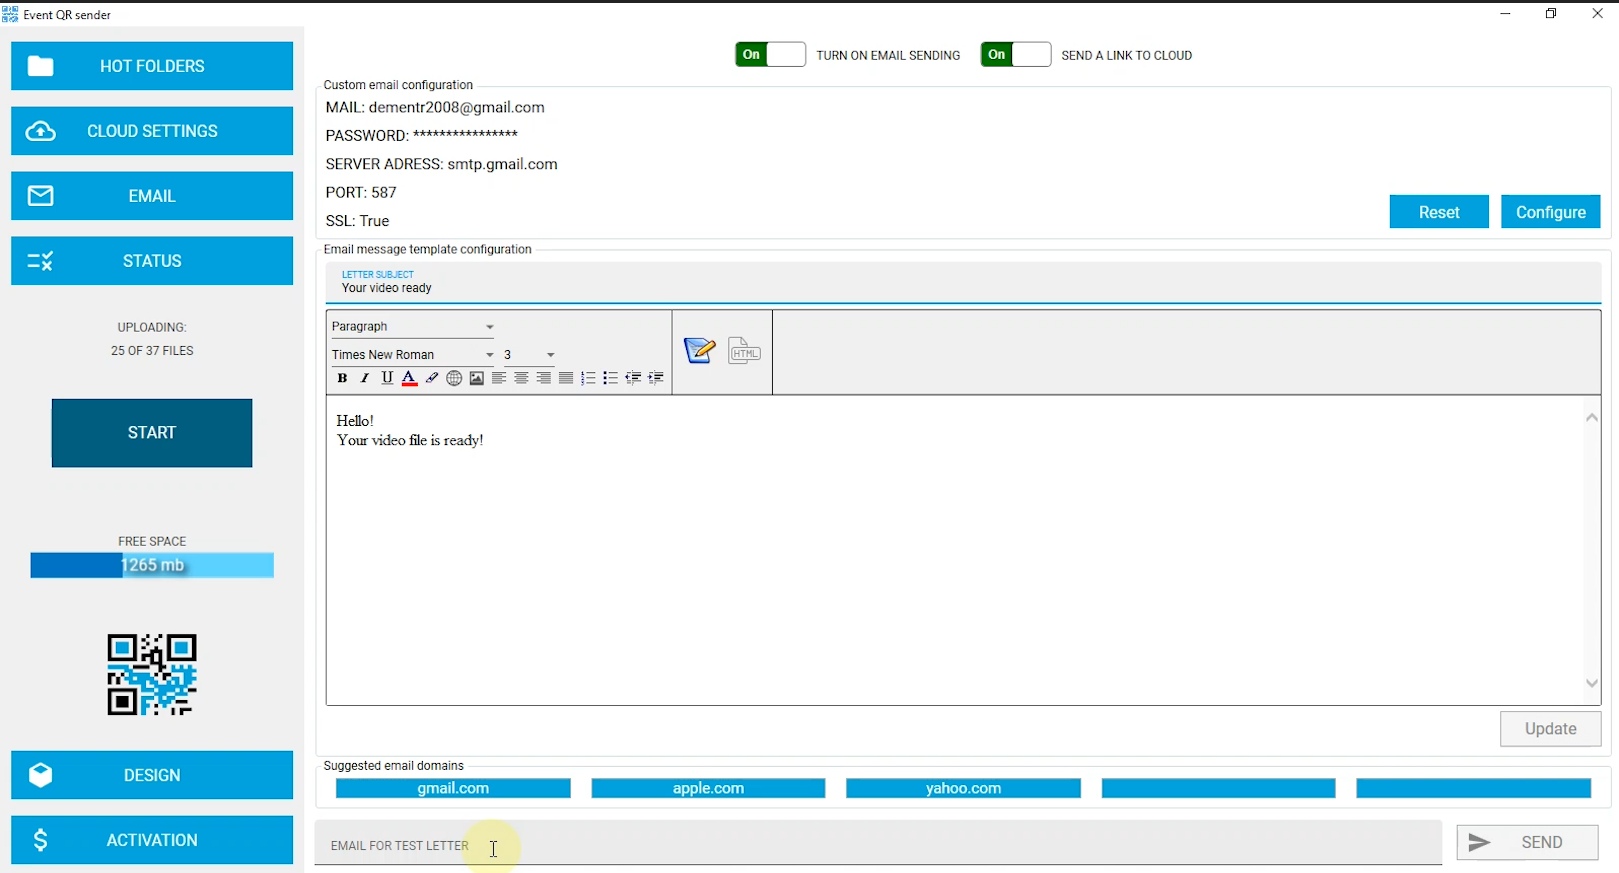Click the highlighter text background icon
The image size is (1619, 873).
(x=432, y=378)
